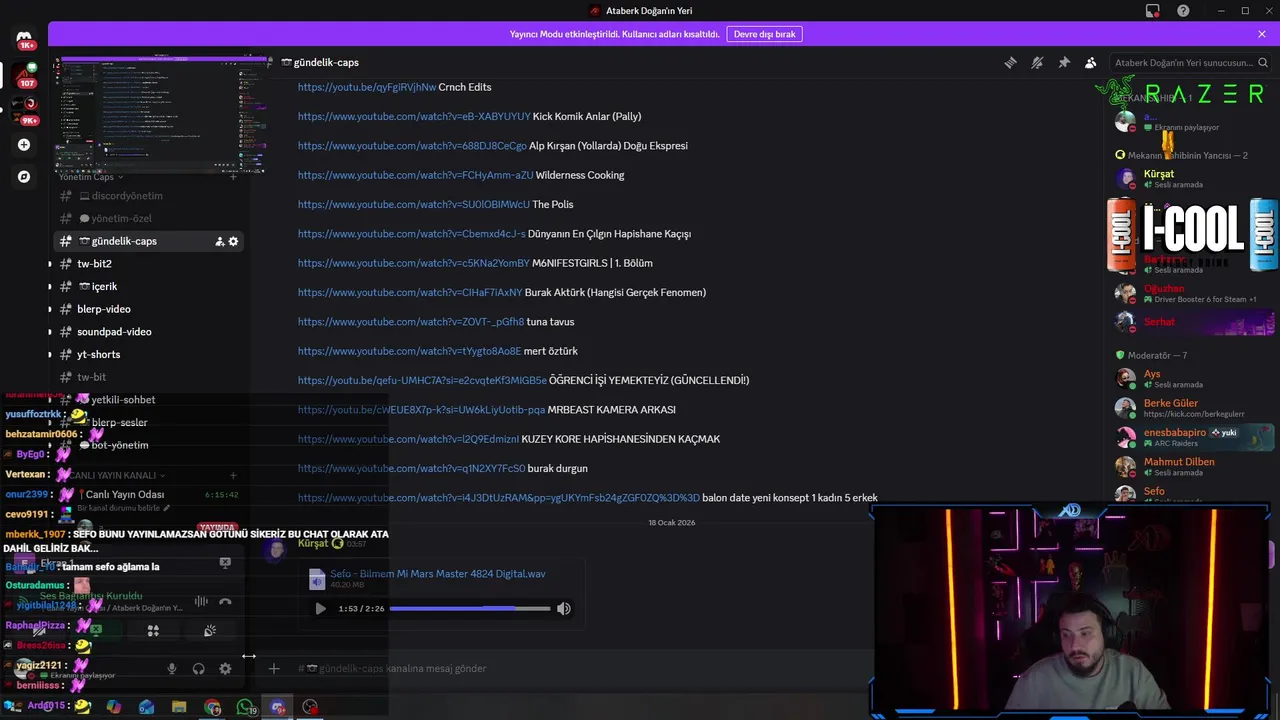Open the burak durgun YouTube link
1280x720 pixels.
pyautogui.click(x=411, y=468)
